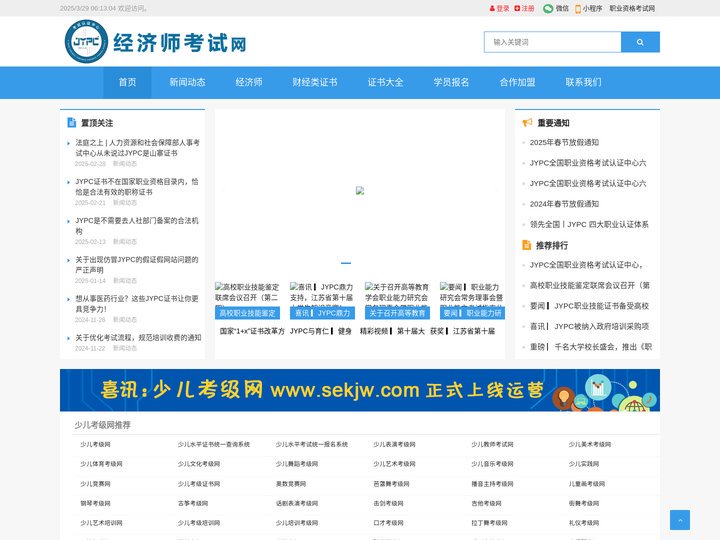Open the 奥数竞赛网 link
This screenshot has width=720, height=540.
click(x=291, y=484)
